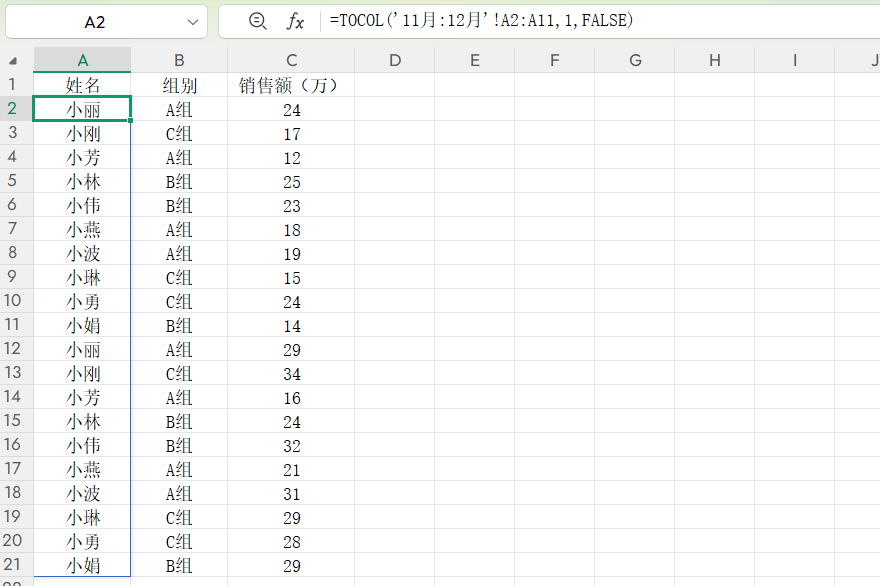Select the row 1 header
The height and width of the screenshot is (586, 880).
click(13, 85)
